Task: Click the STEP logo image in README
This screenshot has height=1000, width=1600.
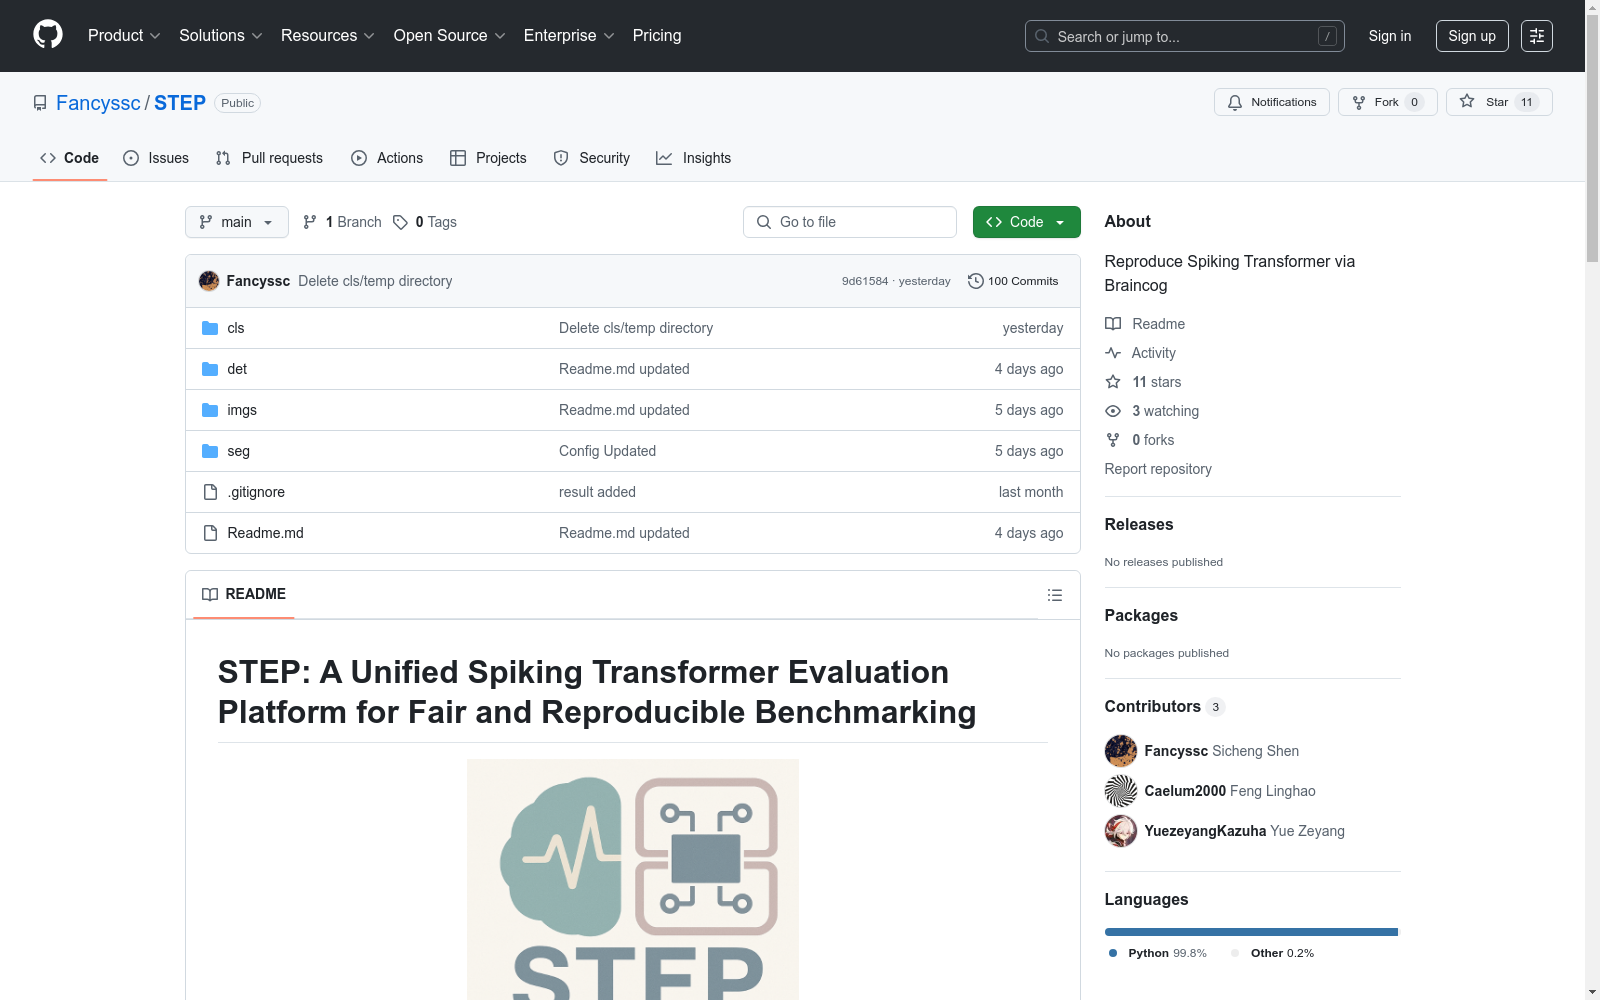Action: [x=633, y=880]
